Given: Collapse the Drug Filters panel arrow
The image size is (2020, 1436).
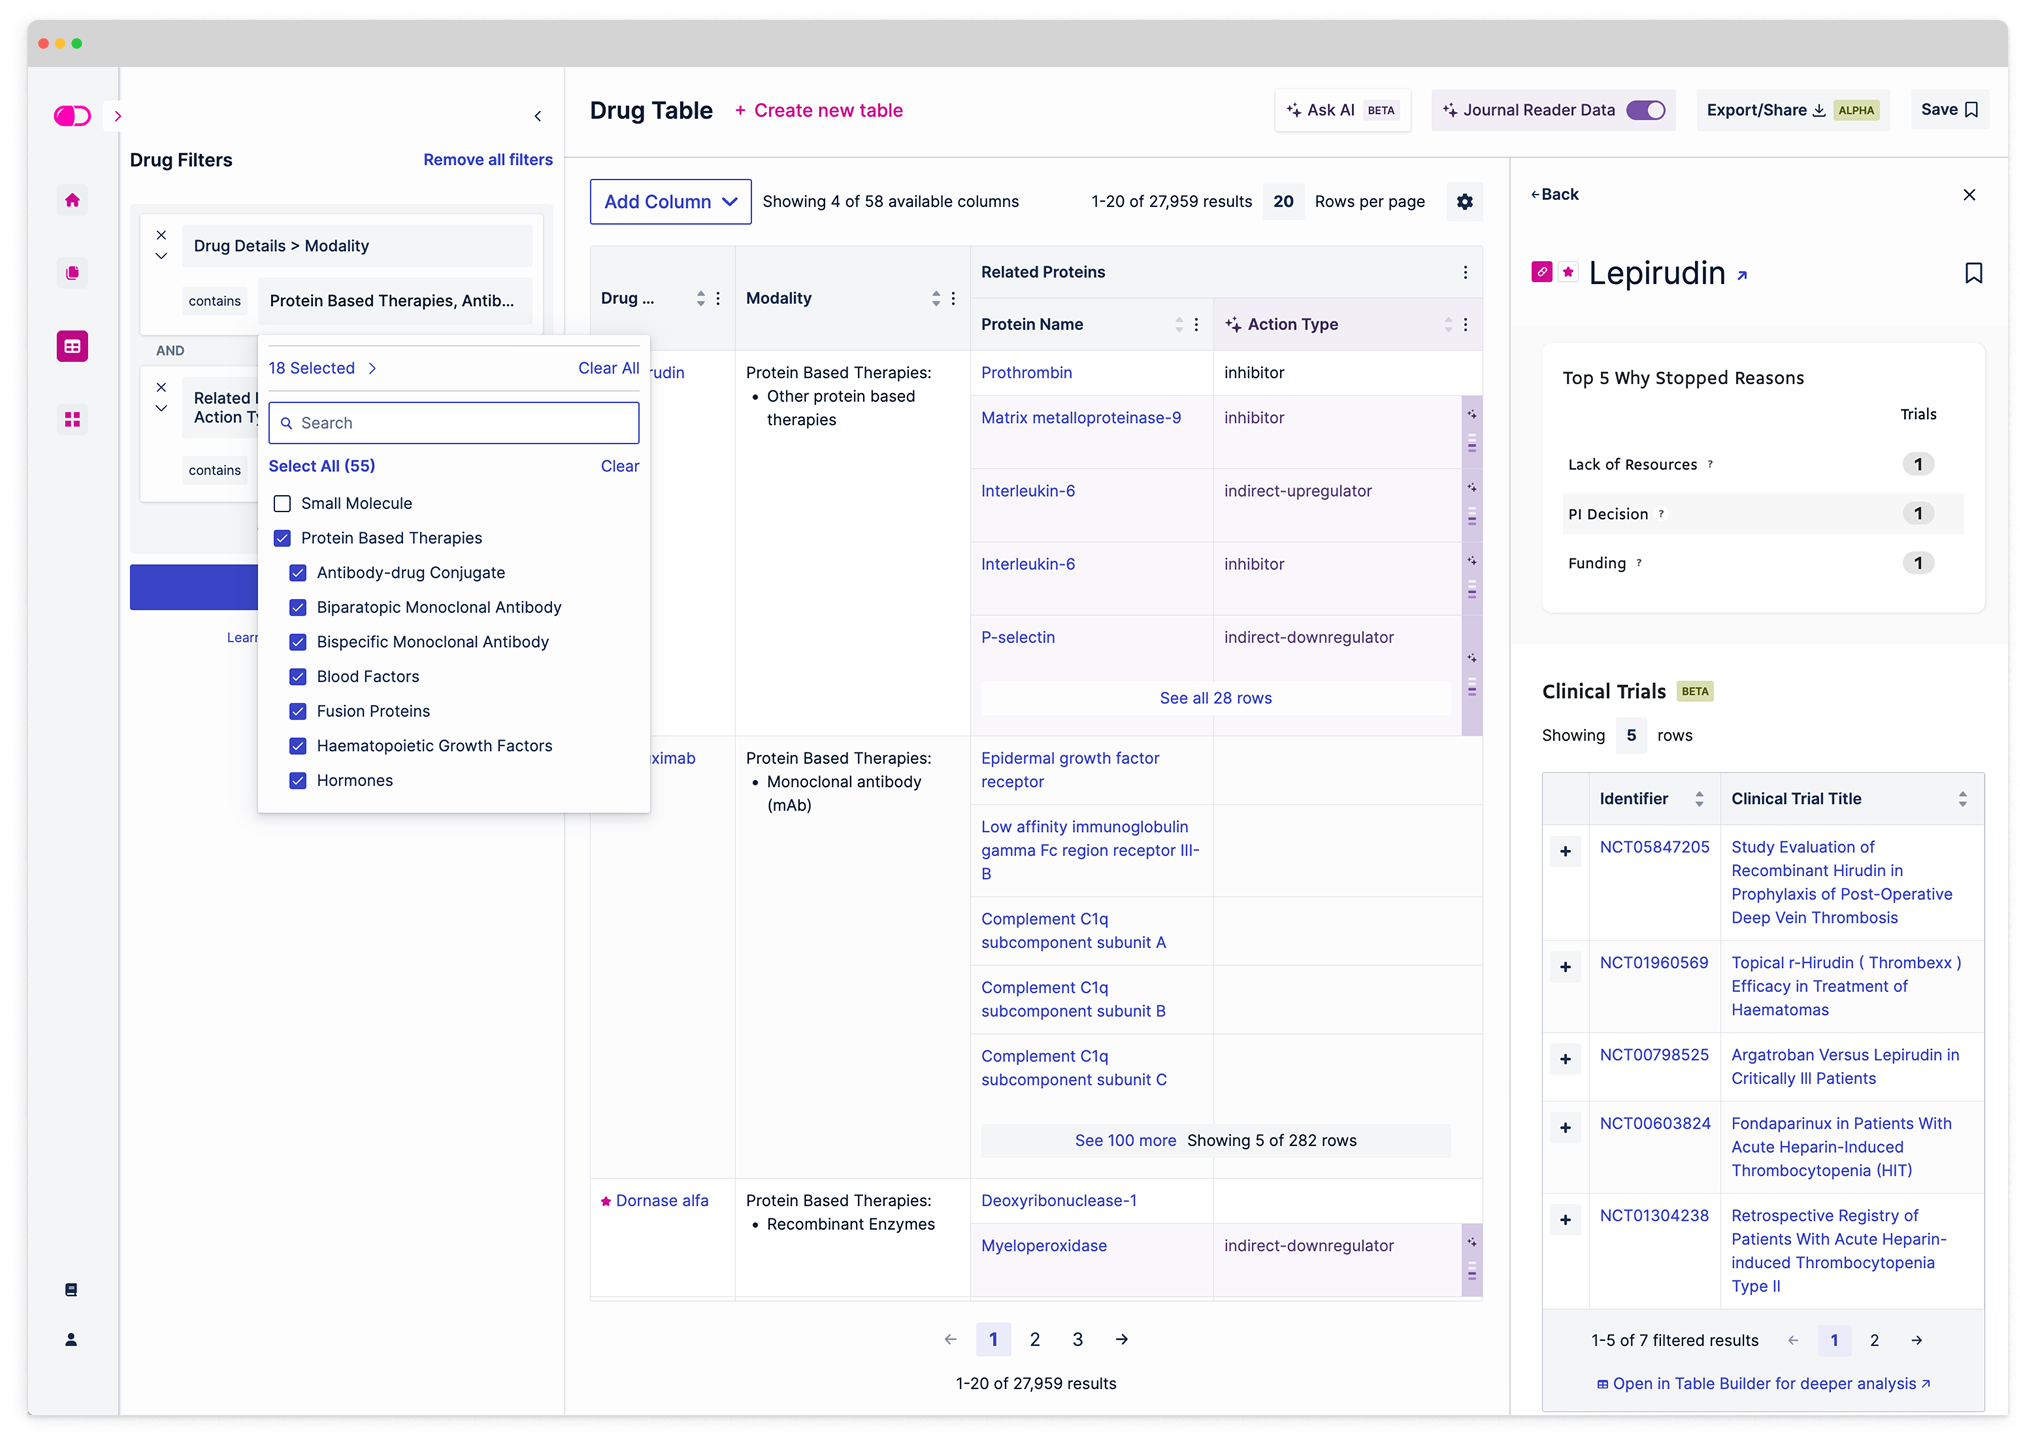Looking at the screenshot, I should pyautogui.click(x=538, y=116).
